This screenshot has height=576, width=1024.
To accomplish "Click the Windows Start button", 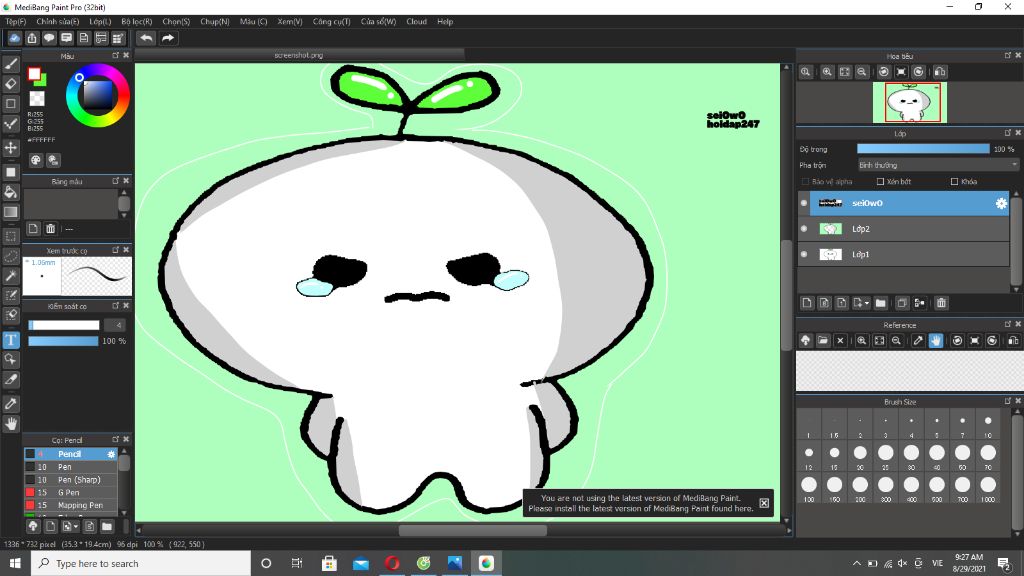I will [15, 563].
